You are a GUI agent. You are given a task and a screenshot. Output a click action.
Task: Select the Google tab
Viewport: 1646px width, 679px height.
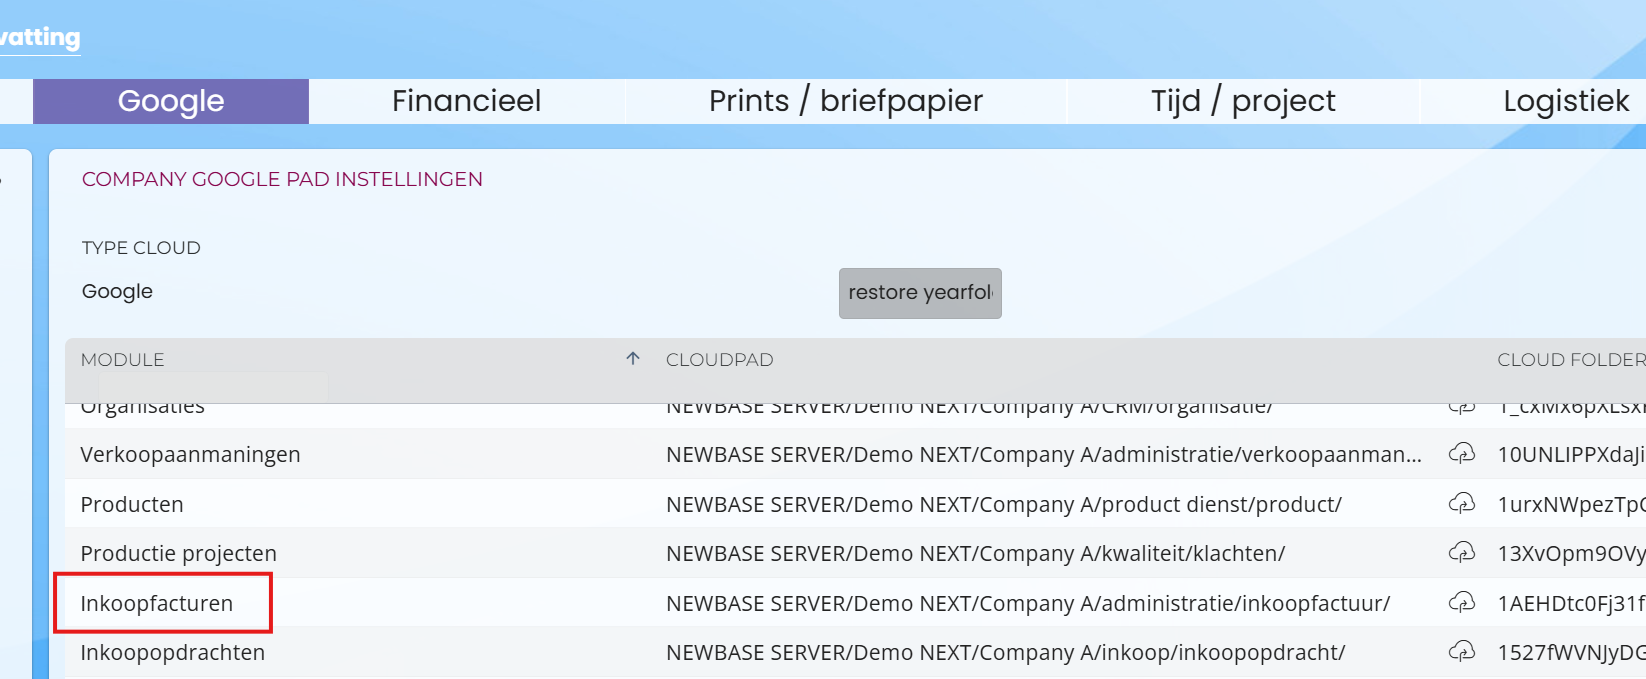(x=171, y=101)
